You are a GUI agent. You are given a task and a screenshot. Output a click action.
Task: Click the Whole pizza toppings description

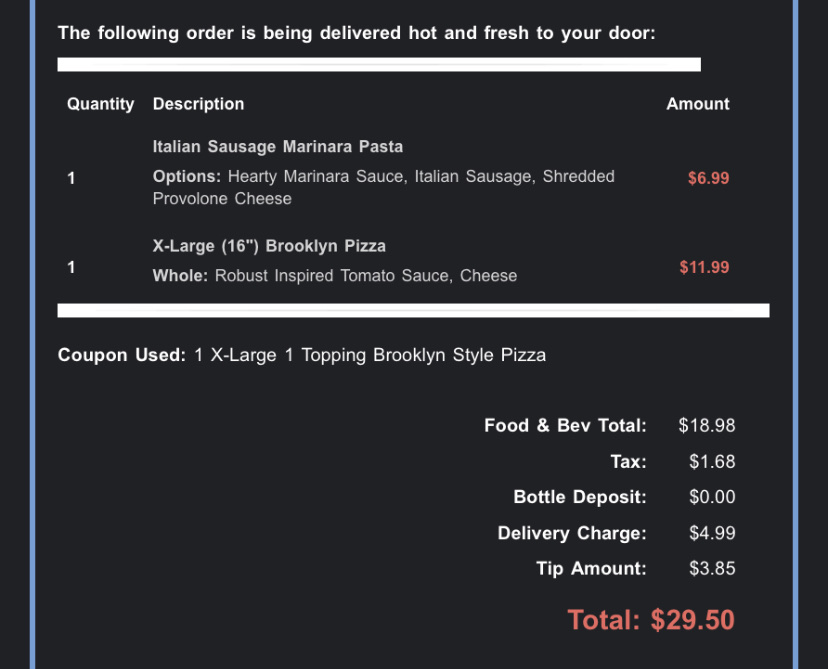pos(334,276)
